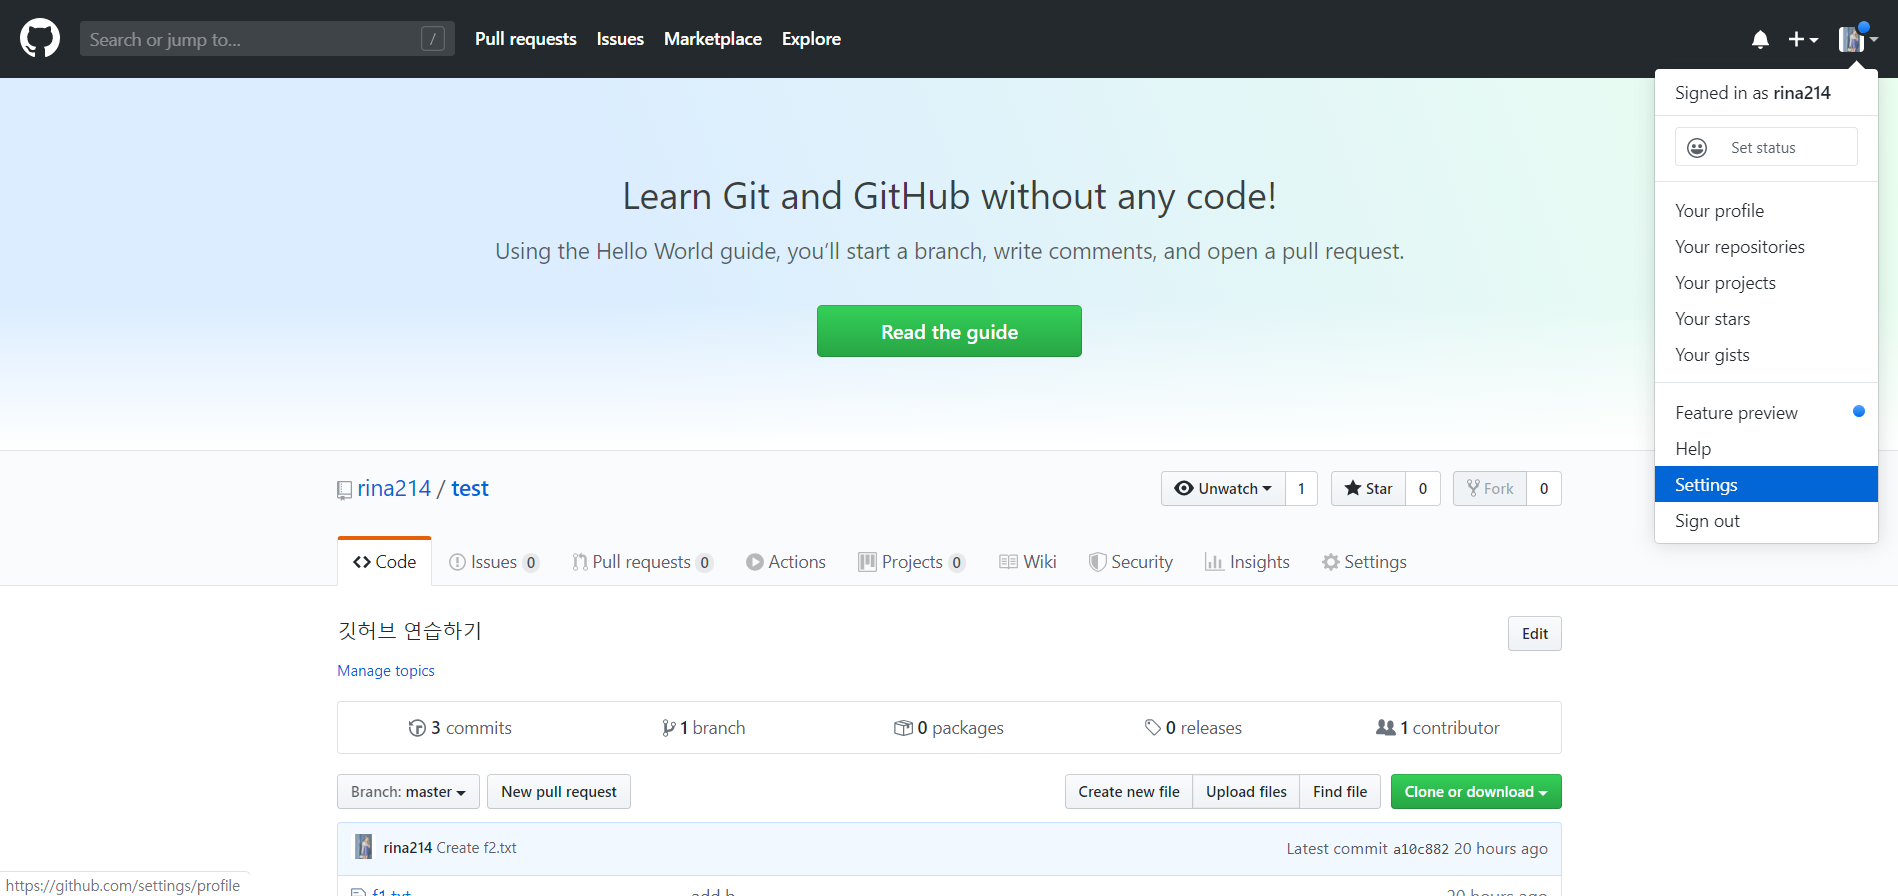Star the repository
The image size is (1898, 896).
click(1368, 488)
